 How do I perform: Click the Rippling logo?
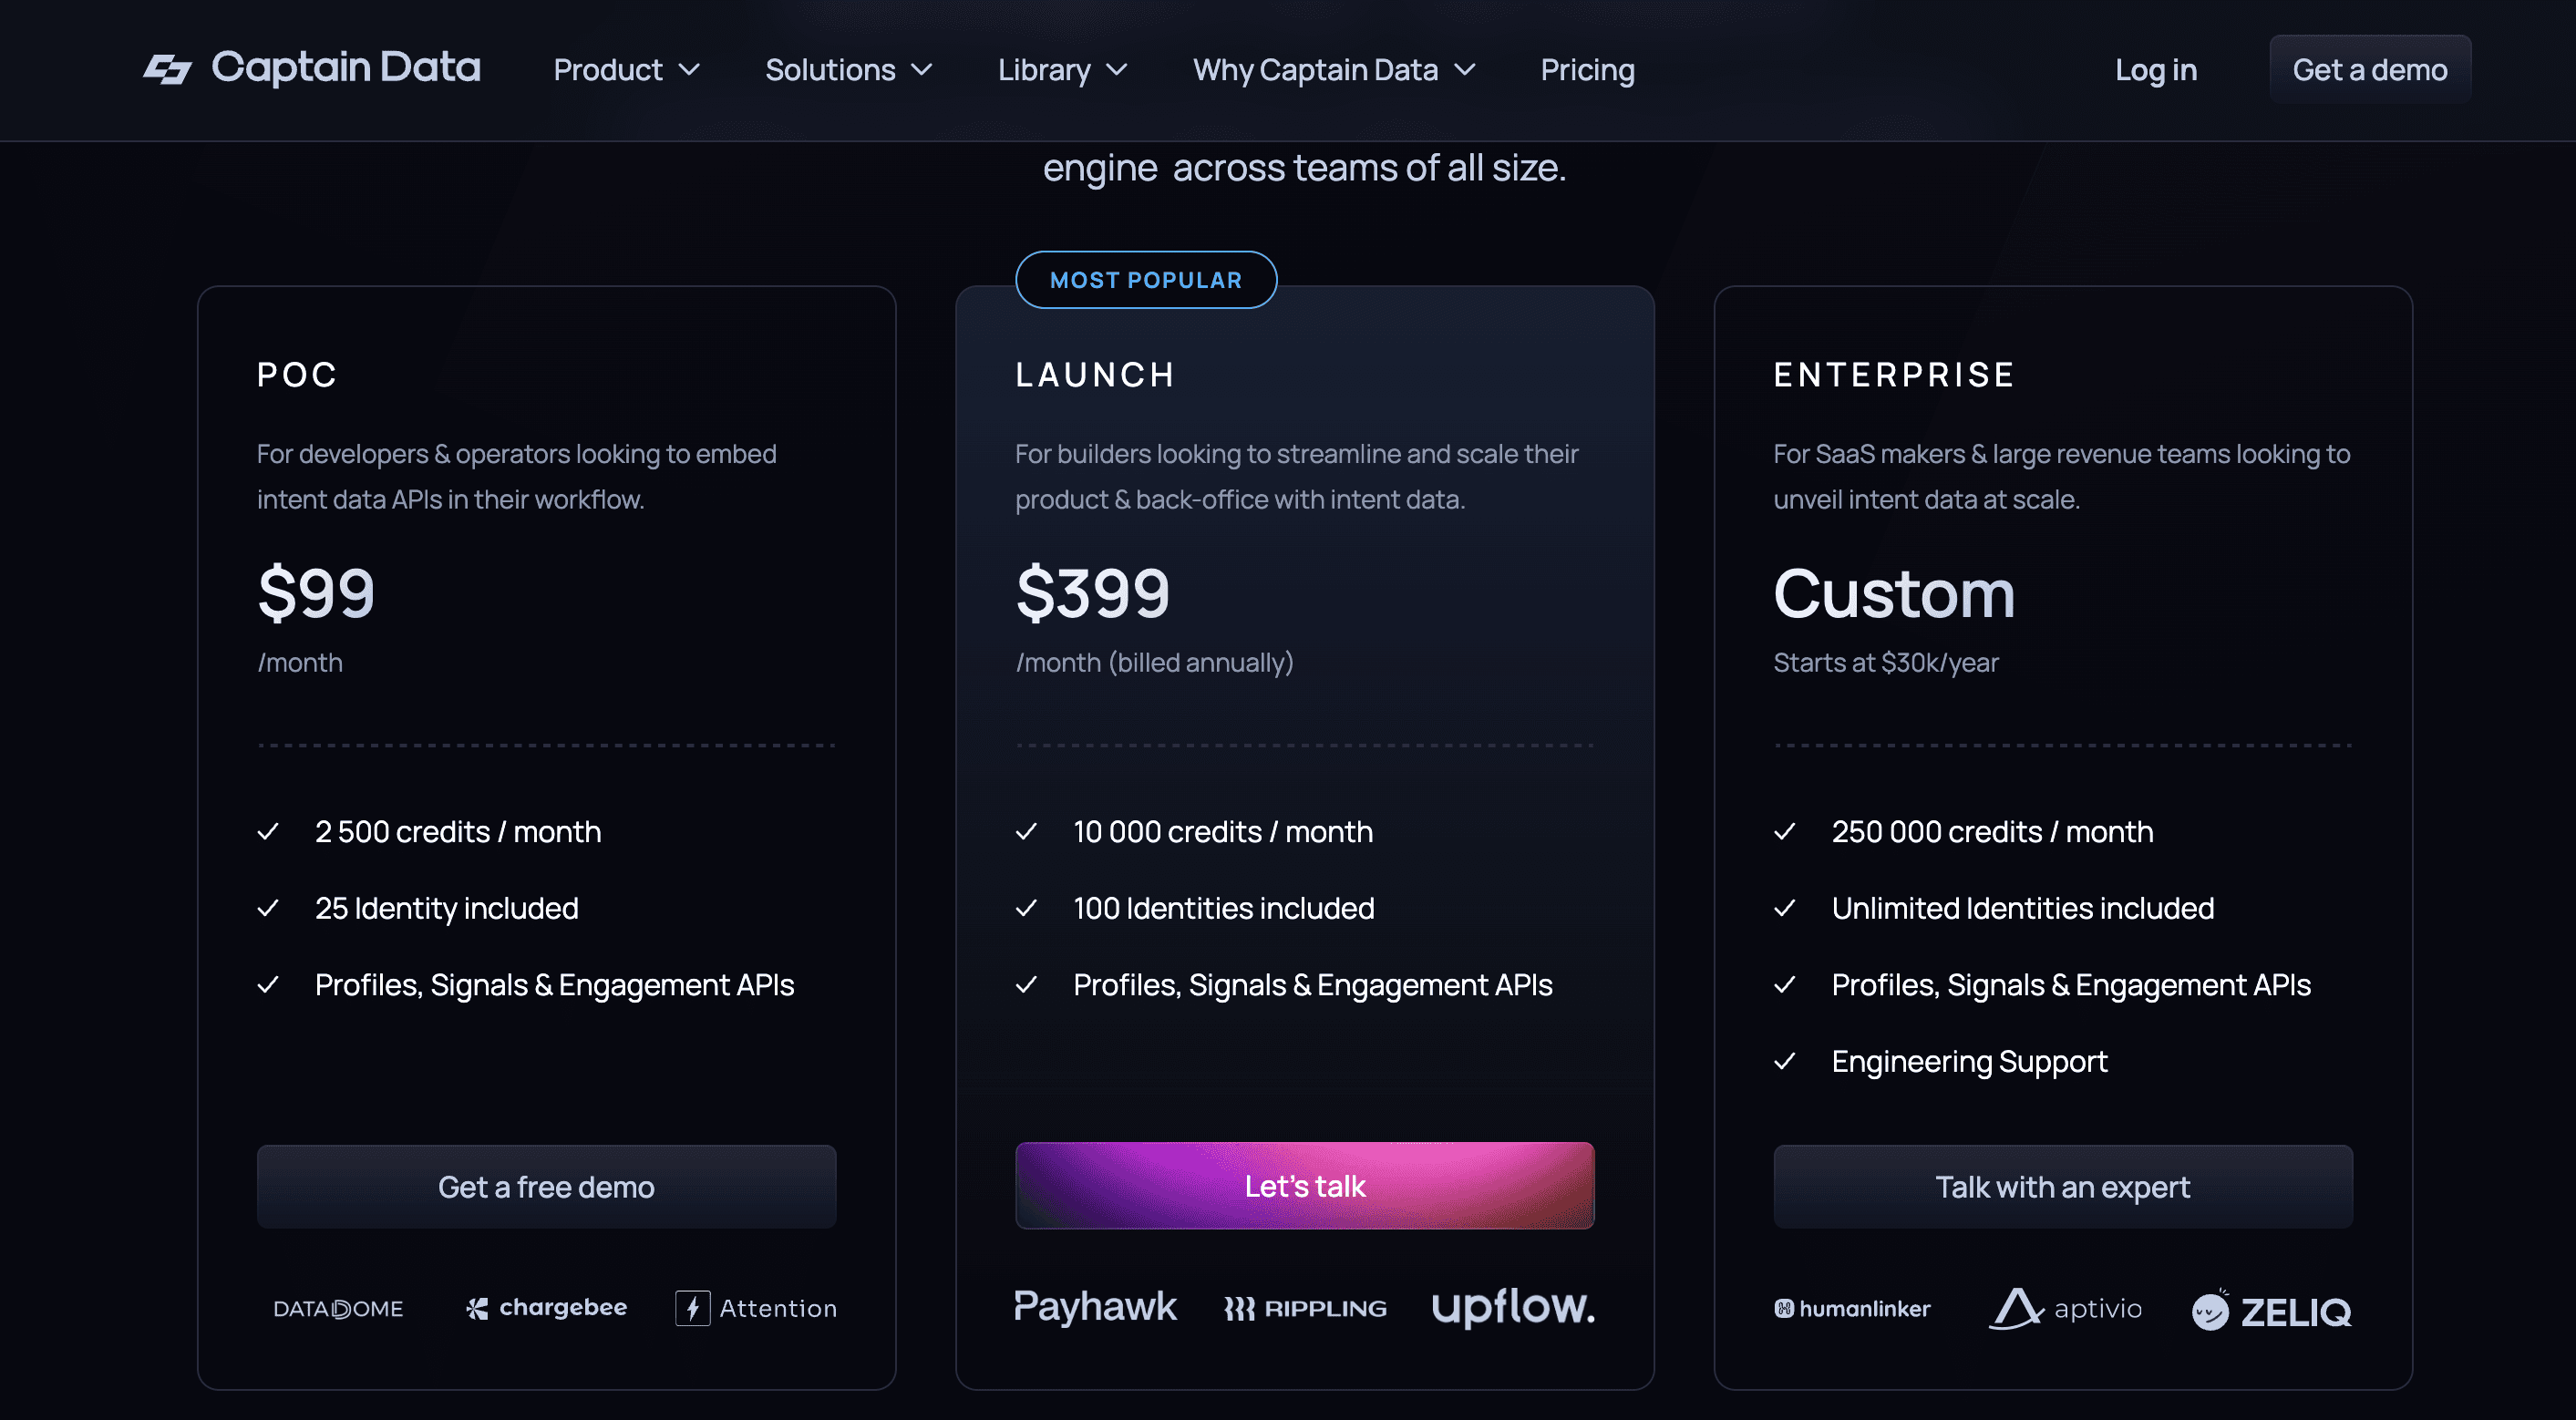coord(1305,1309)
